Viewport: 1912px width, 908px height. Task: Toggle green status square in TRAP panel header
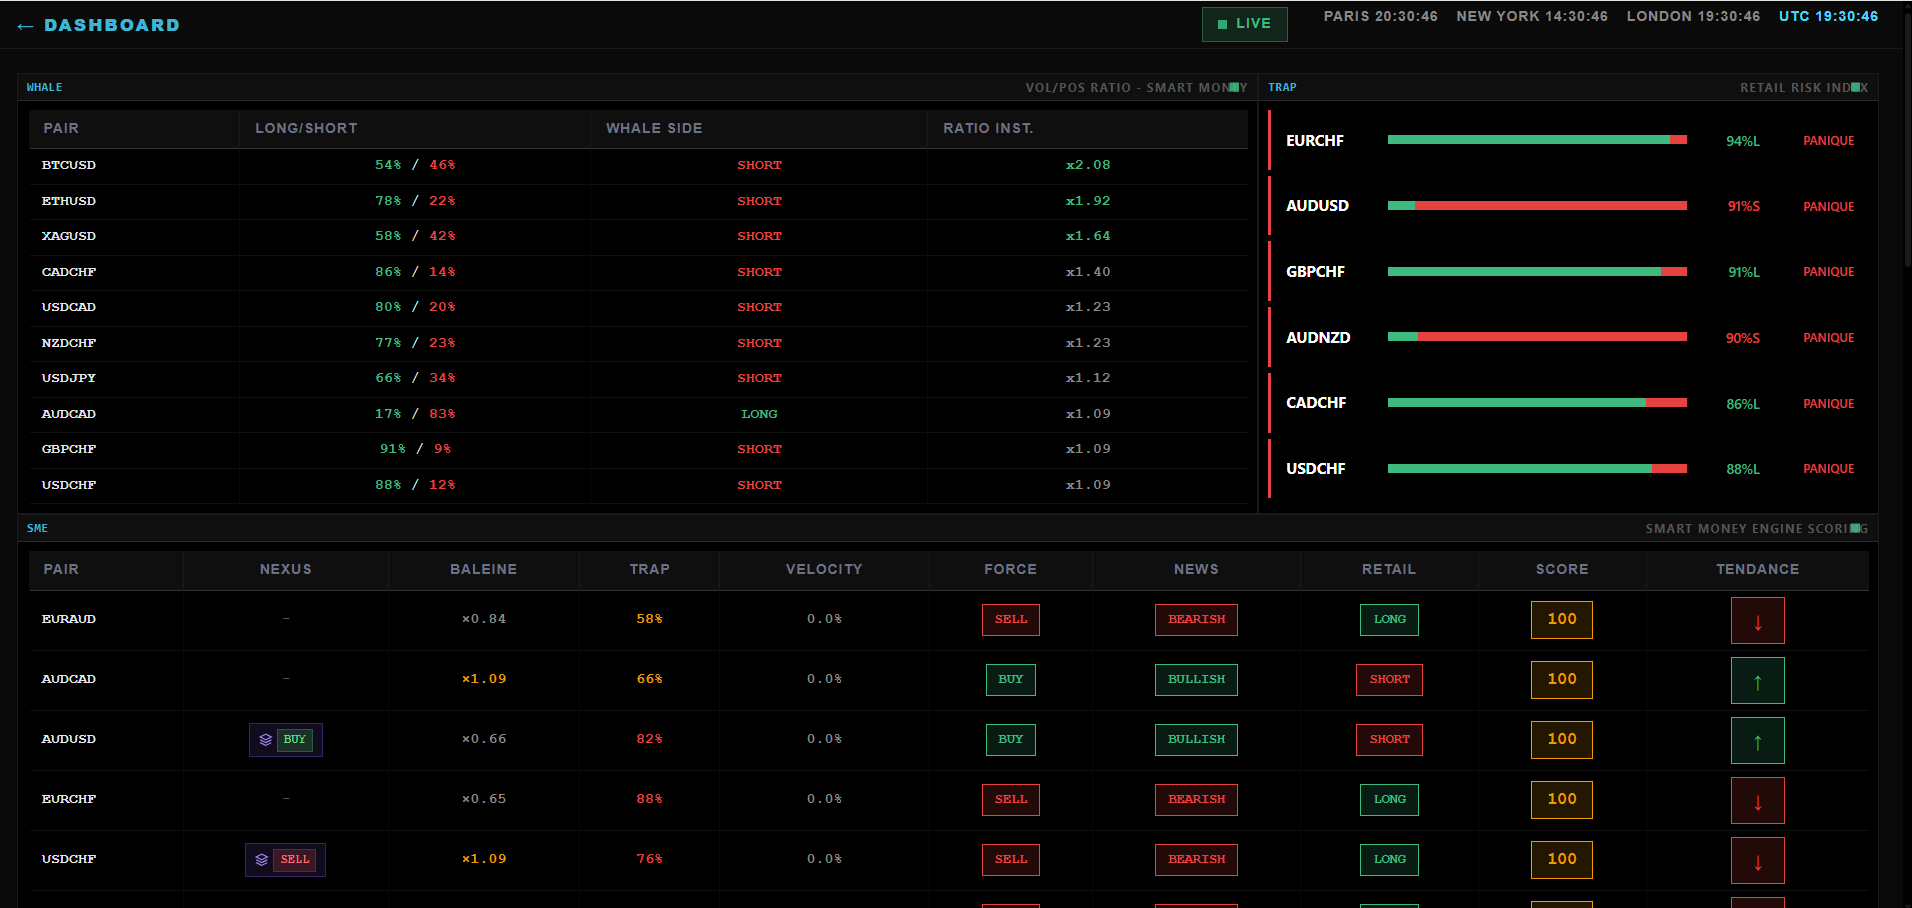pyautogui.click(x=1856, y=87)
